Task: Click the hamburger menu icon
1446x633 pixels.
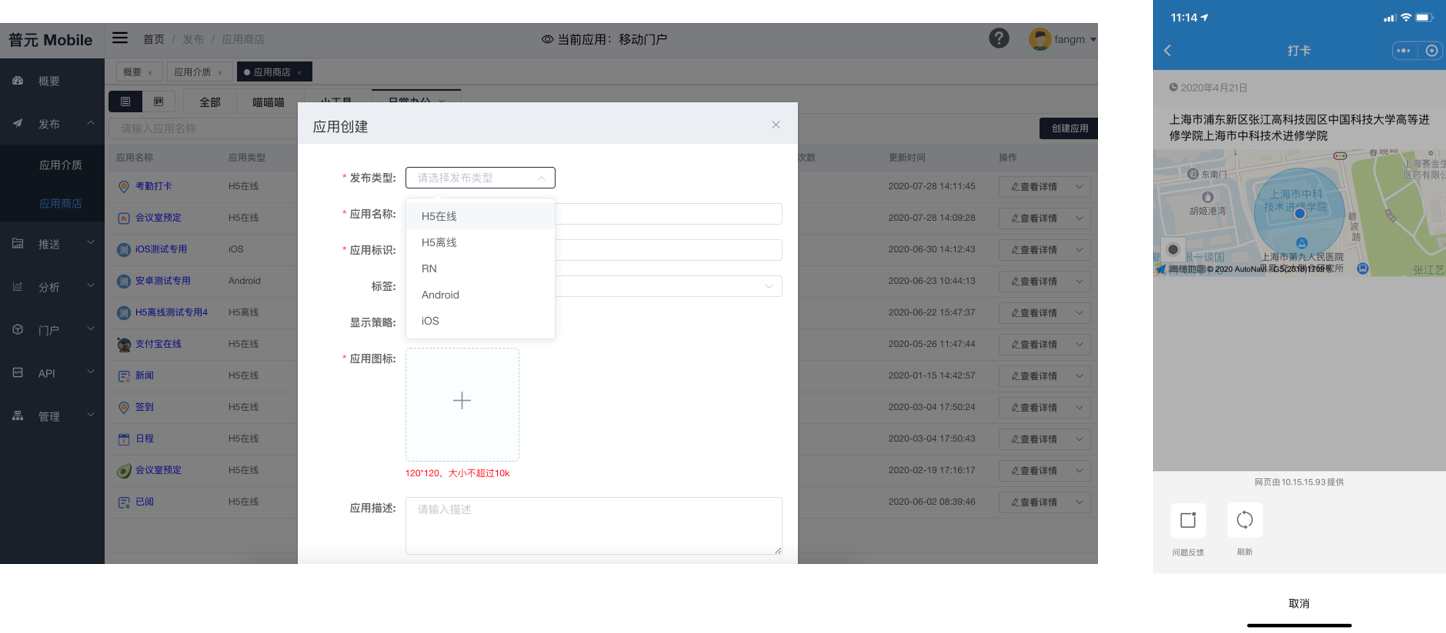Action: (120, 38)
